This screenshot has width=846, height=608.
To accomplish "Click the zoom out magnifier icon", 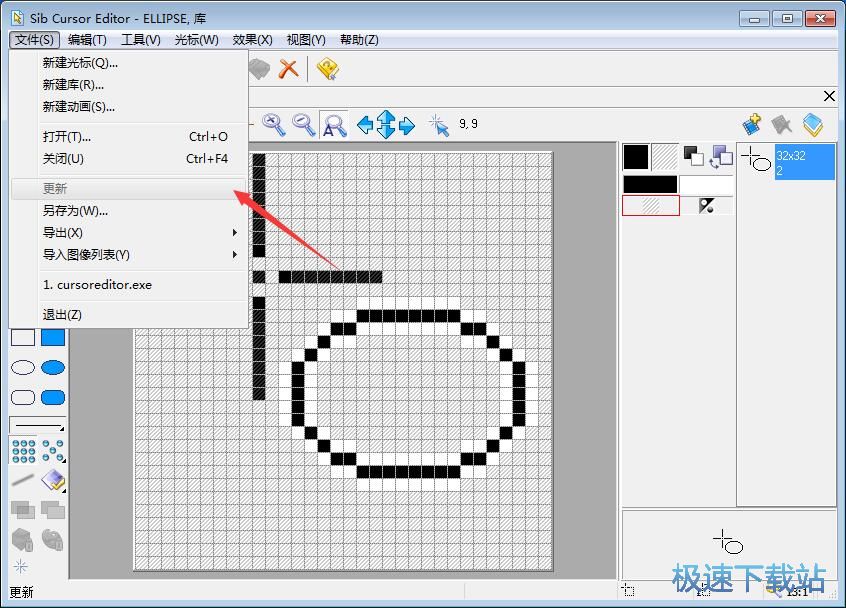I will click(x=303, y=124).
